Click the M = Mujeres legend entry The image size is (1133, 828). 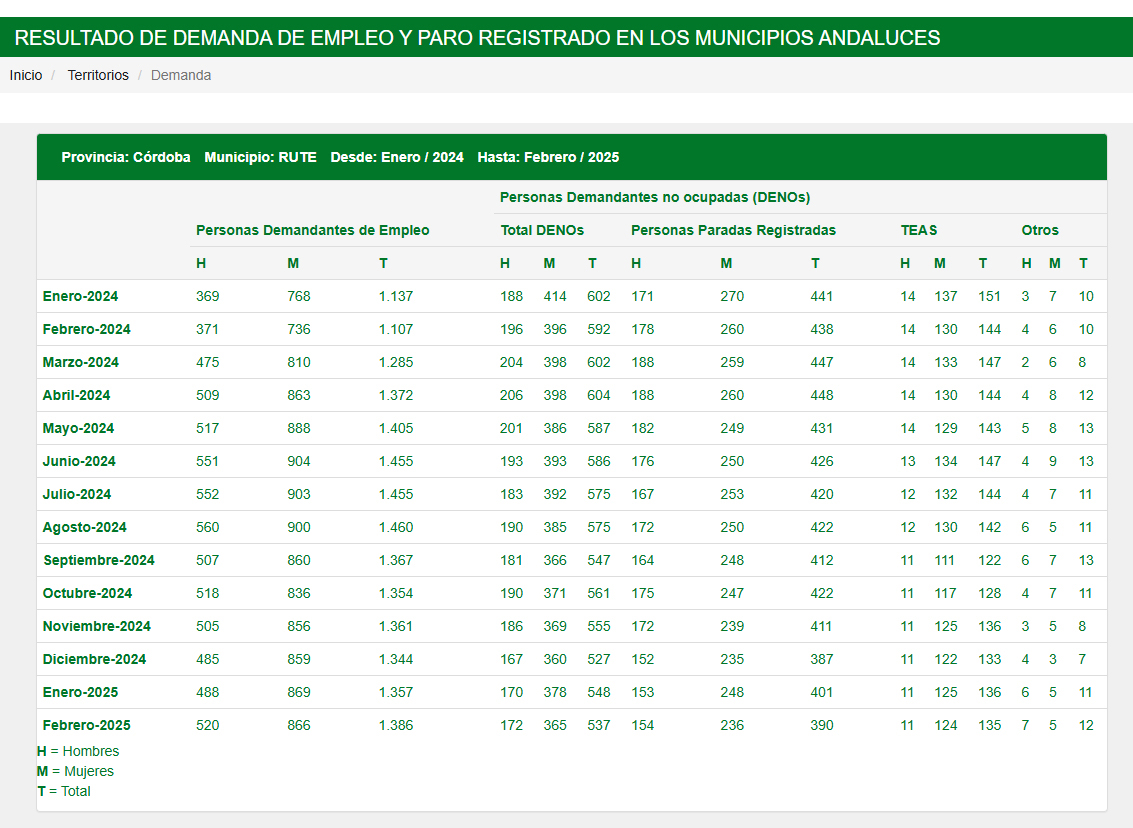point(75,771)
